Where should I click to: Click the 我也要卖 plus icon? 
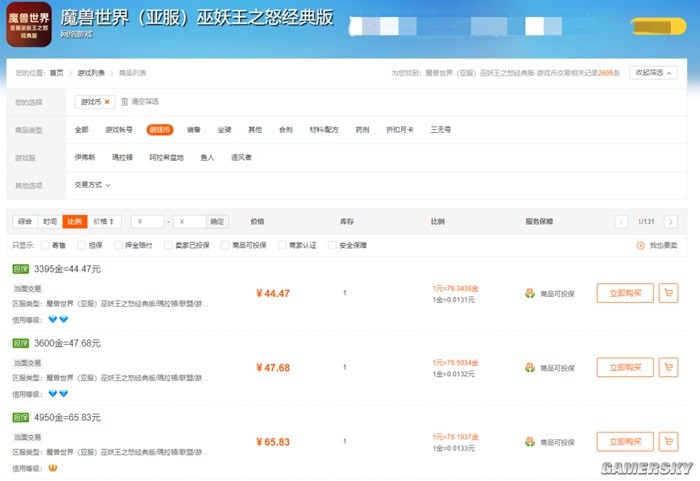(640, 245)
